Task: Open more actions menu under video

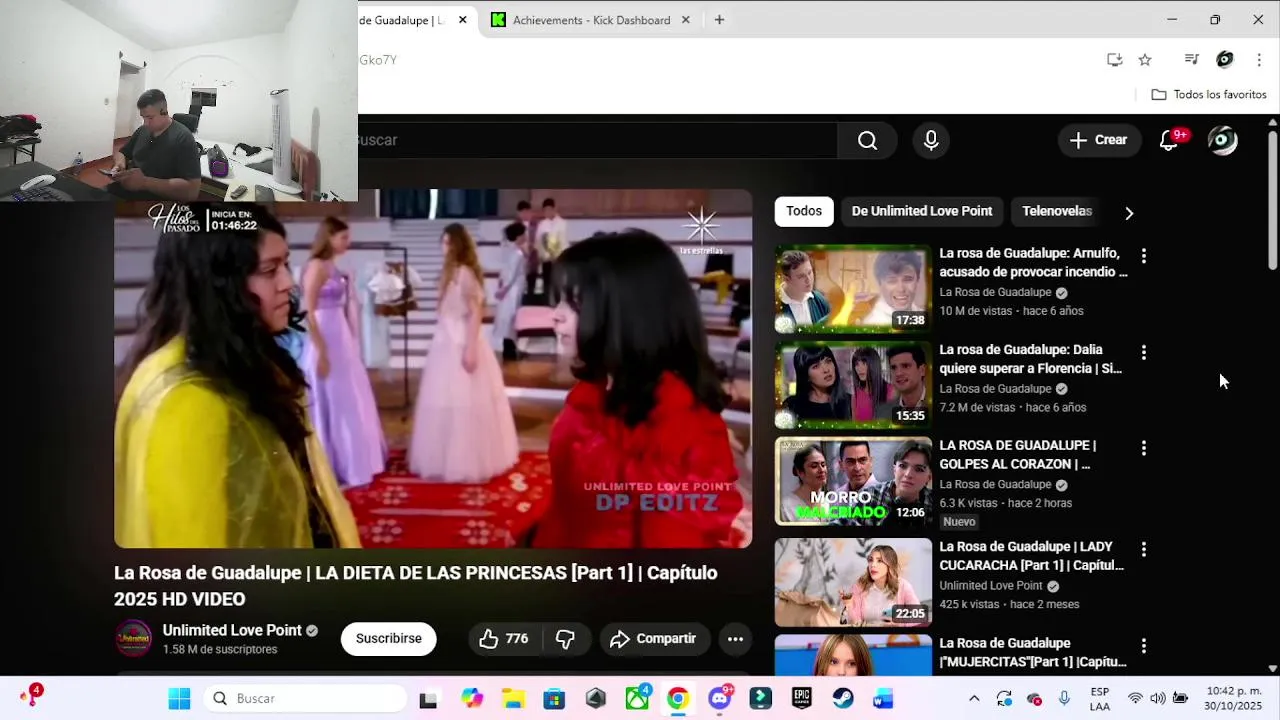Action: (x=735, y=639)
